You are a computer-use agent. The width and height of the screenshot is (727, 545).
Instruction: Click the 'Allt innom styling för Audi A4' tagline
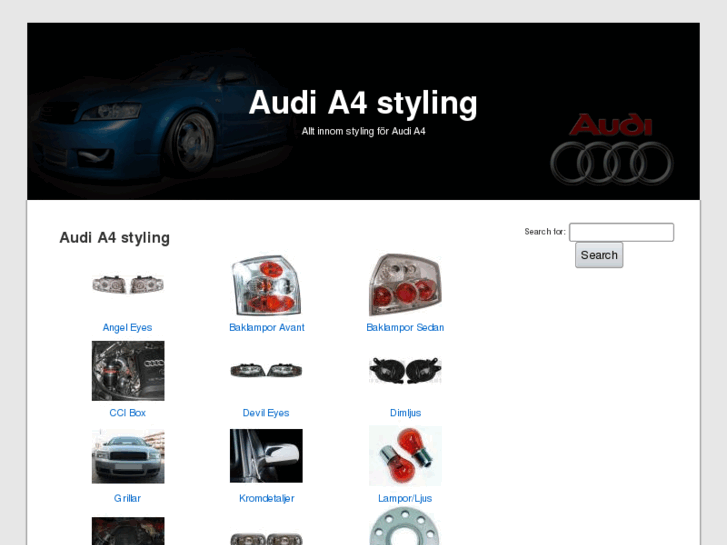tap(364, 131)
